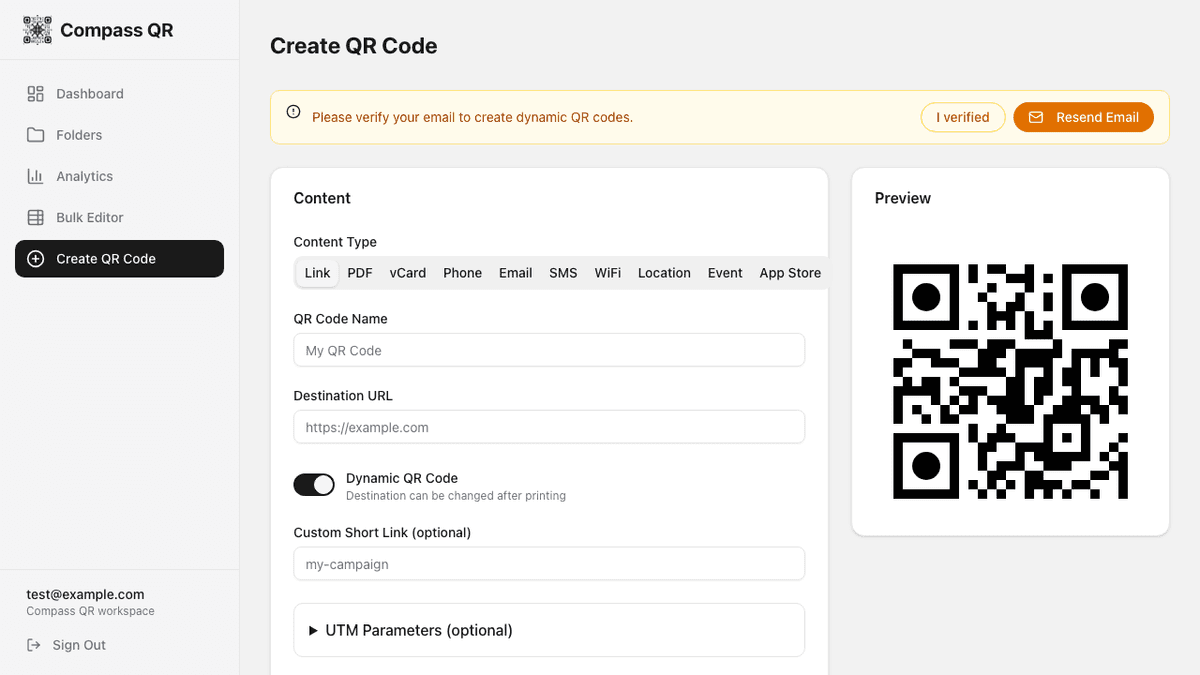Select the Link content type tab

click(x=317, y=273)
